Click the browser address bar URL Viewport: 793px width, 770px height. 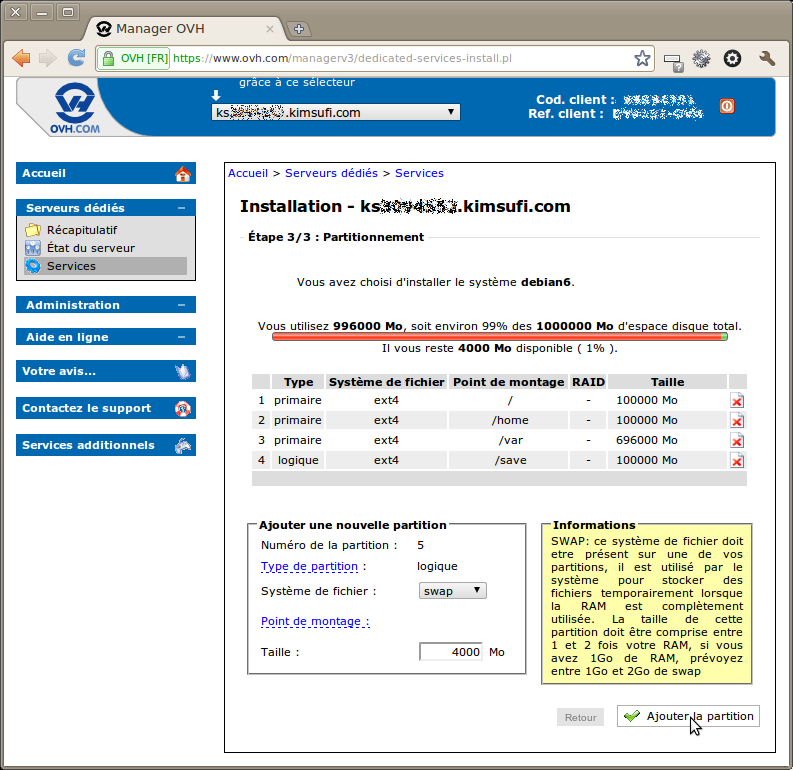click(x=342, y=58)
